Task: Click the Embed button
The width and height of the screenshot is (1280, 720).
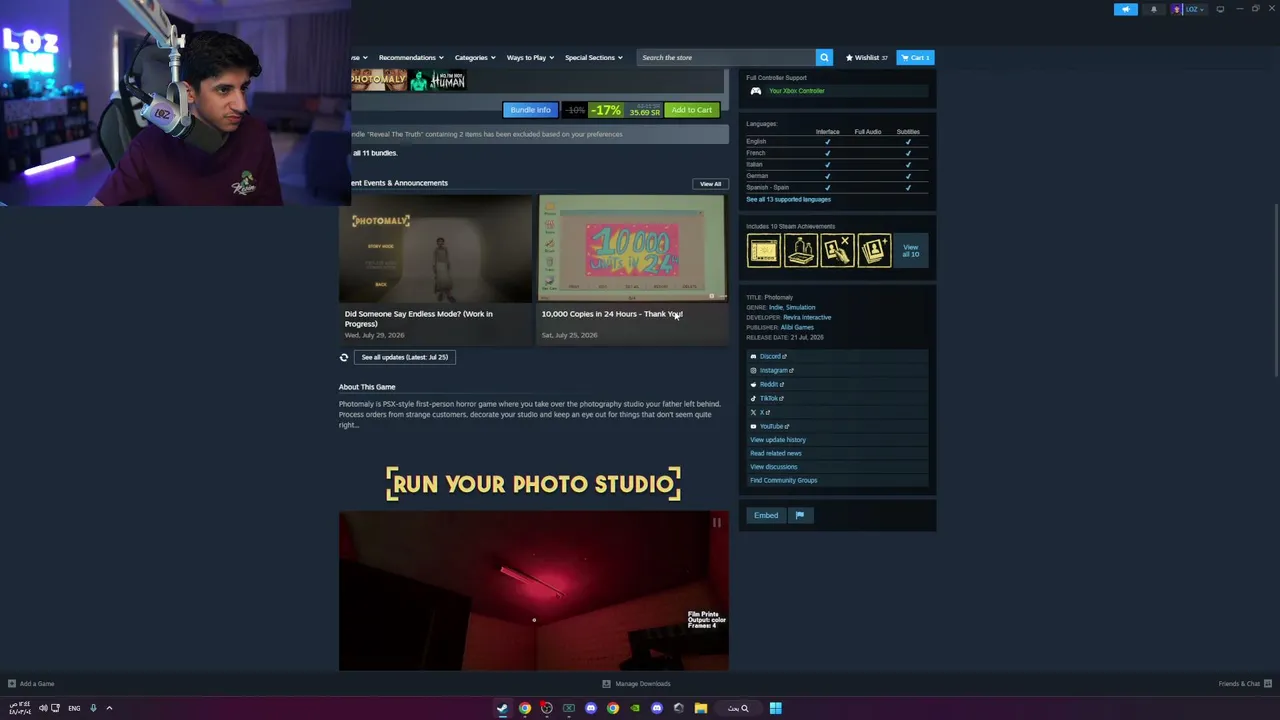Action: point(766,515)
